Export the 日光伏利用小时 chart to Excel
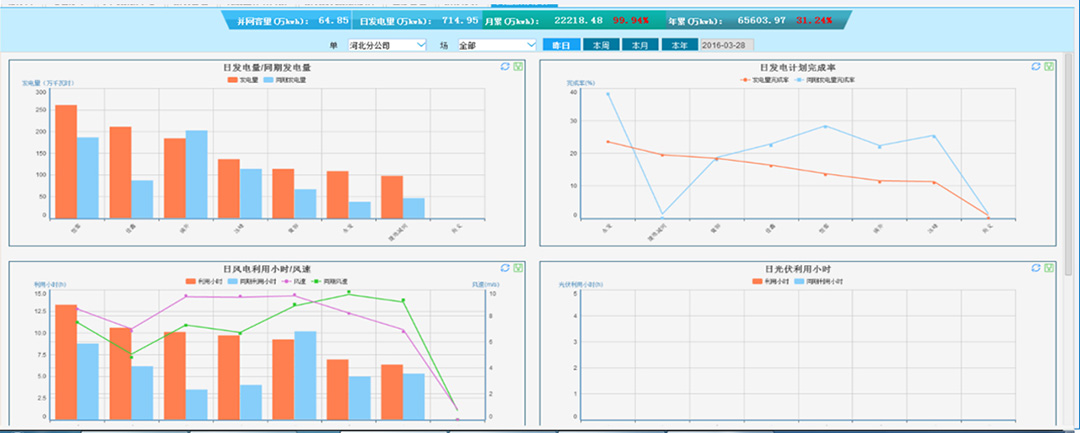The height and width of the screenshot is (433, 1080). [1048, 268]
